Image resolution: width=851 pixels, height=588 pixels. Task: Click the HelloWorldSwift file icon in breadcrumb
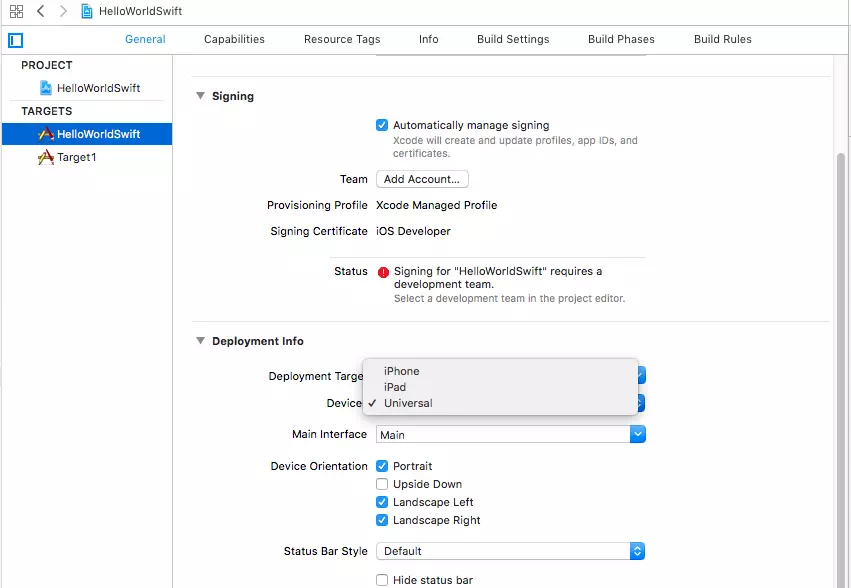(x=87, y=11)
